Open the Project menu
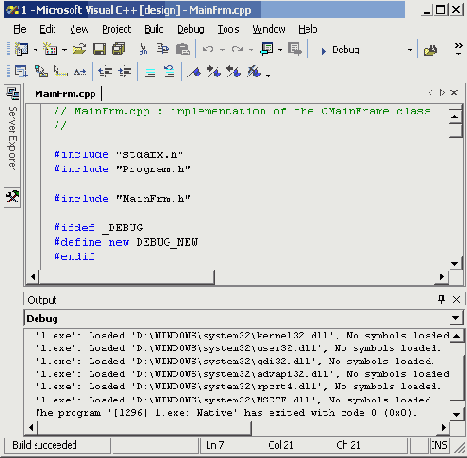The width and height of the screenshot is (467, 458). [117, 29]
